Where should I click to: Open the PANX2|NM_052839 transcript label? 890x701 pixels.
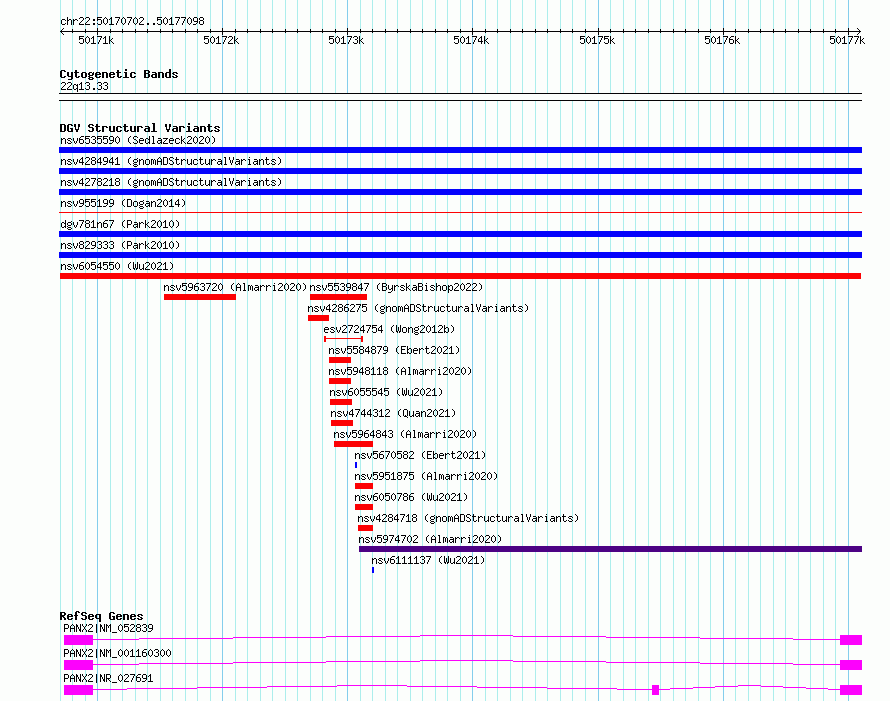click(x=108, y=628)
